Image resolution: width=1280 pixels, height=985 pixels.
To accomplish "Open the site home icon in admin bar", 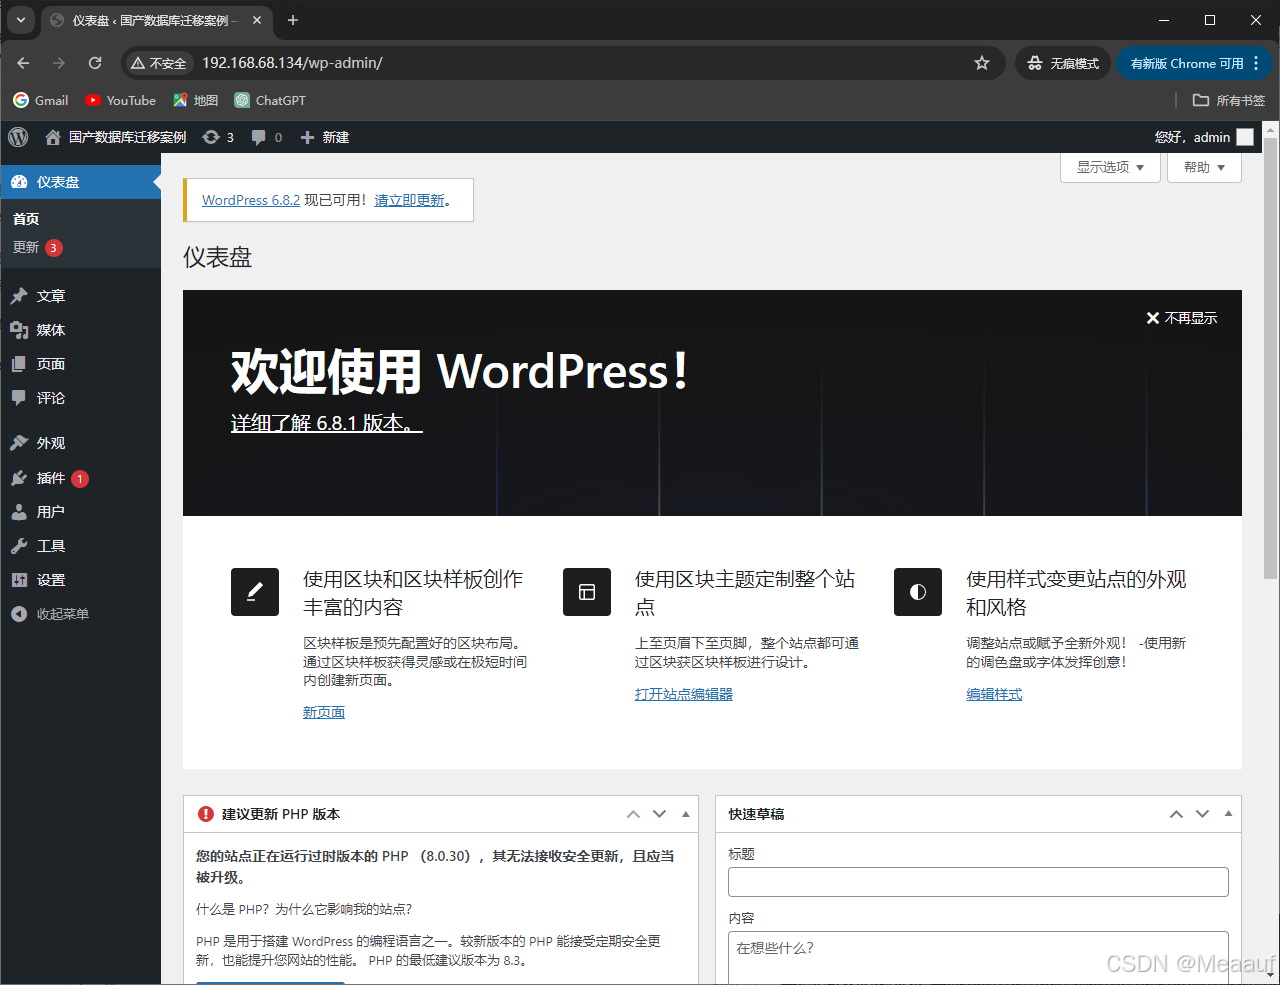I will pyautogui.click(x=53, y=137).
